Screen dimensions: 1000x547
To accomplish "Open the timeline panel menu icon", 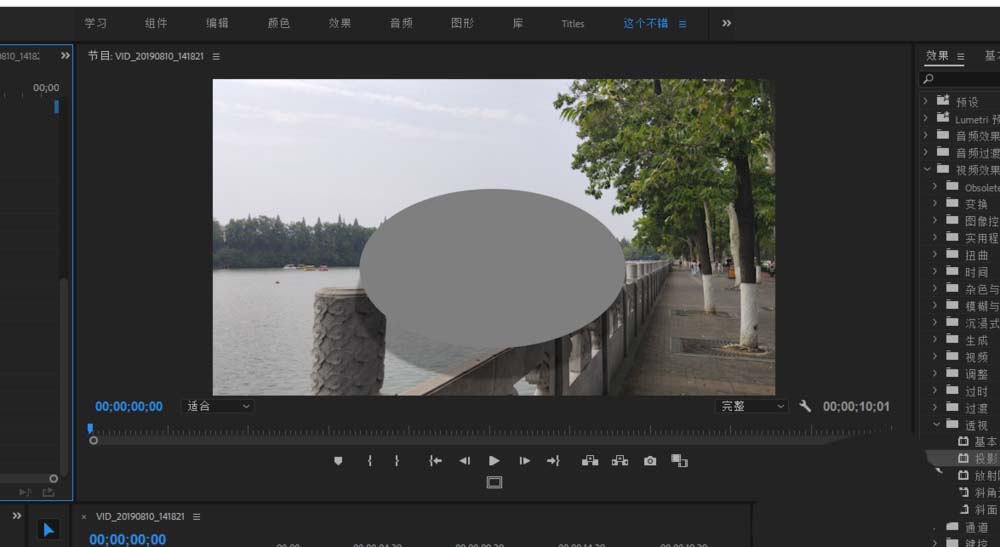I will coord(196,517).
